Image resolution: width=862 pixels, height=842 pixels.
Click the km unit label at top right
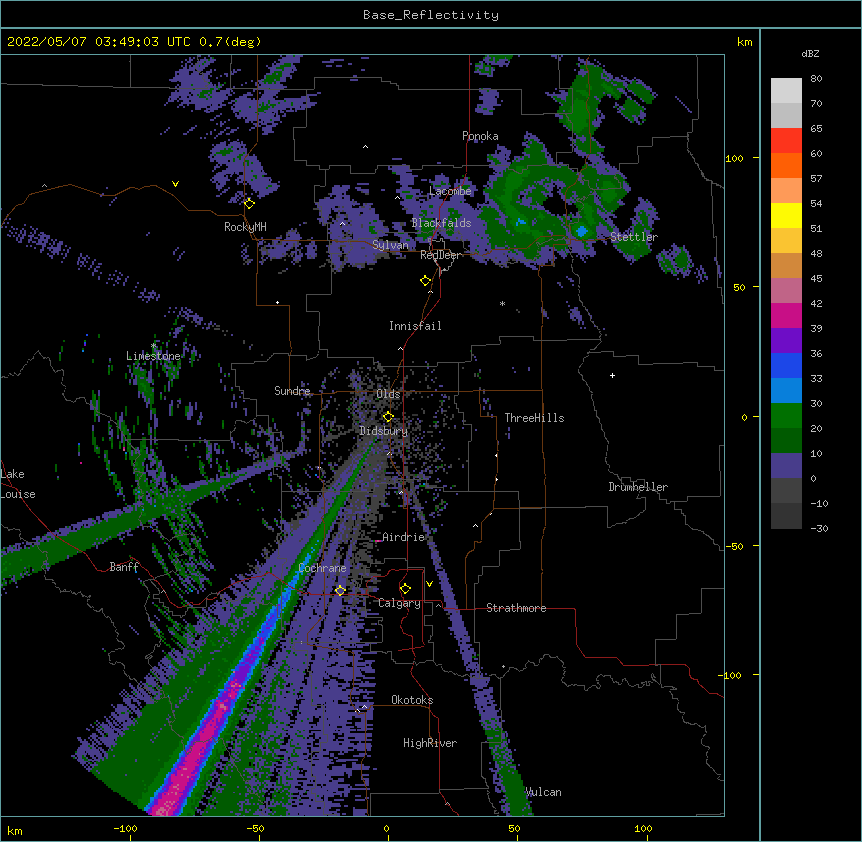point(744,42)
